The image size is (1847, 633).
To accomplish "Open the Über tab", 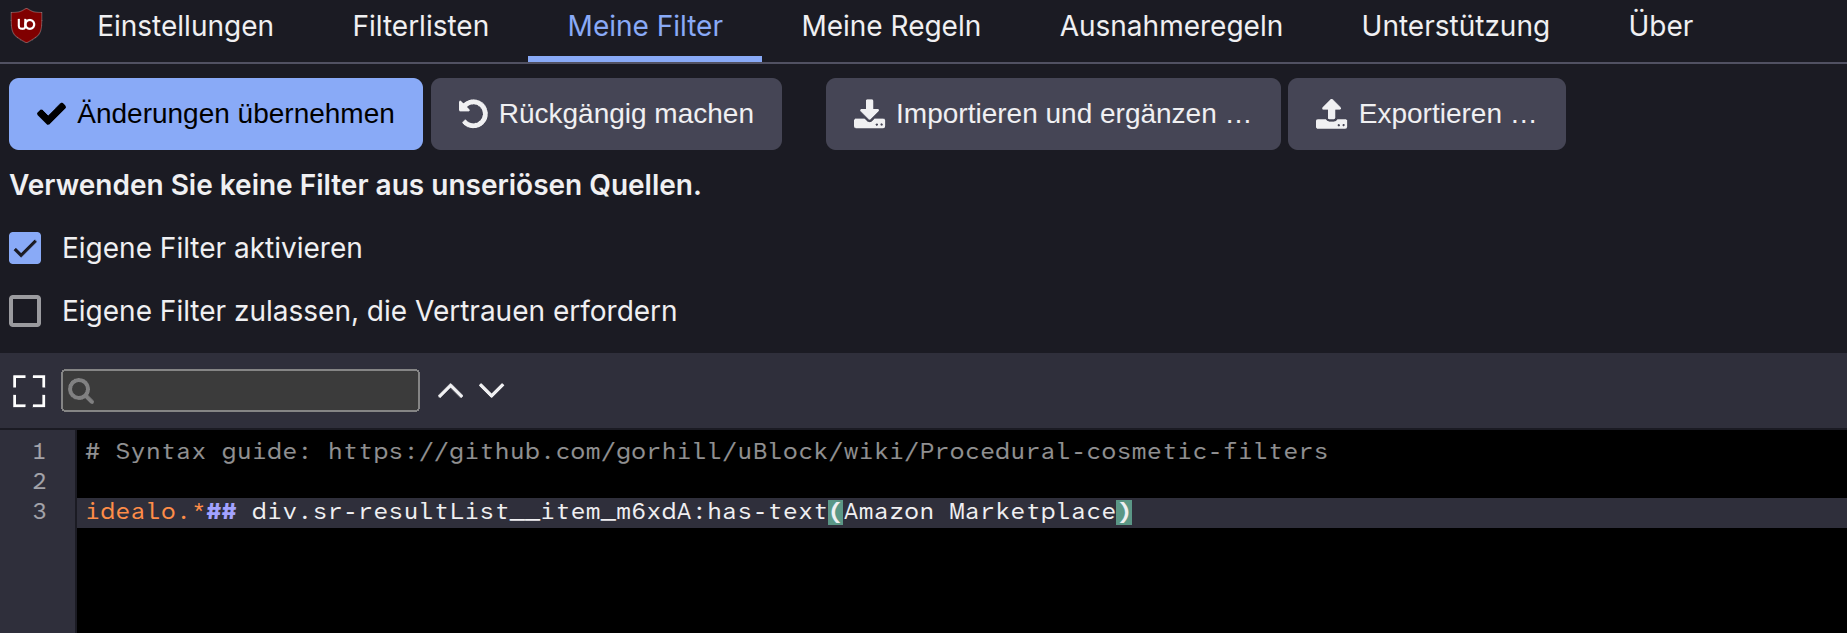I will click(1660, 27).
